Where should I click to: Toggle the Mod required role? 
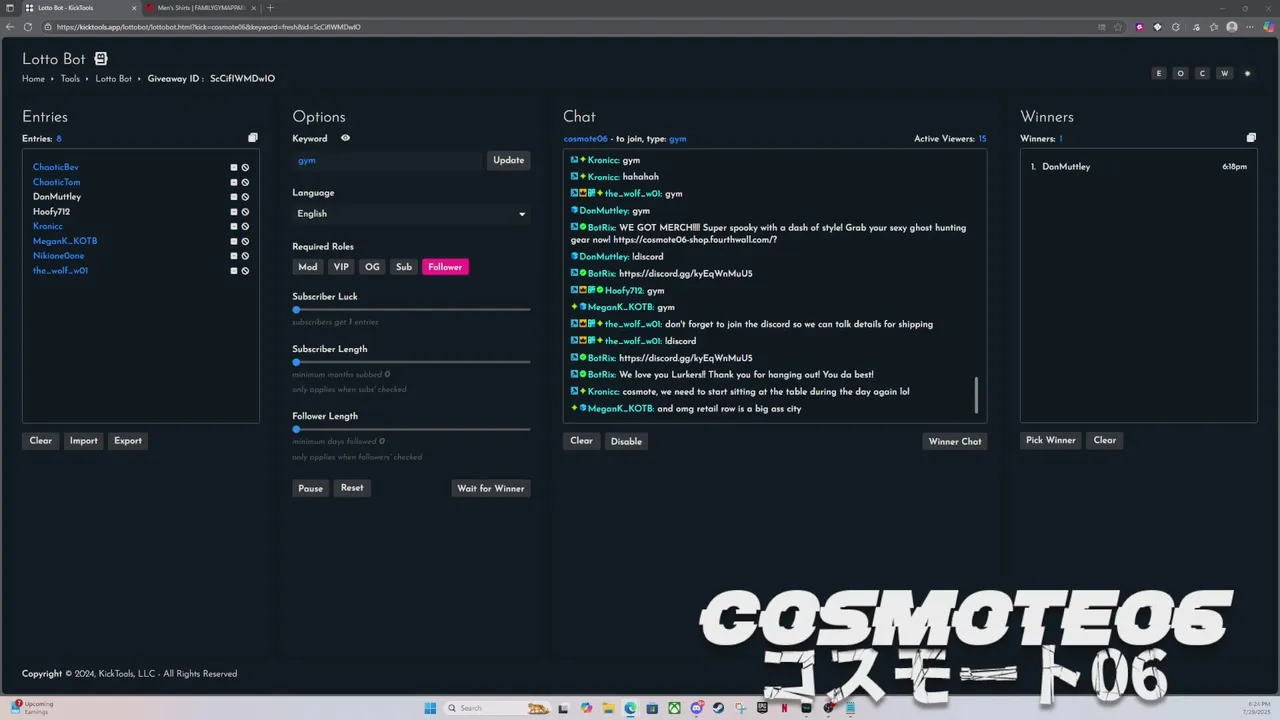pos(308,267)
